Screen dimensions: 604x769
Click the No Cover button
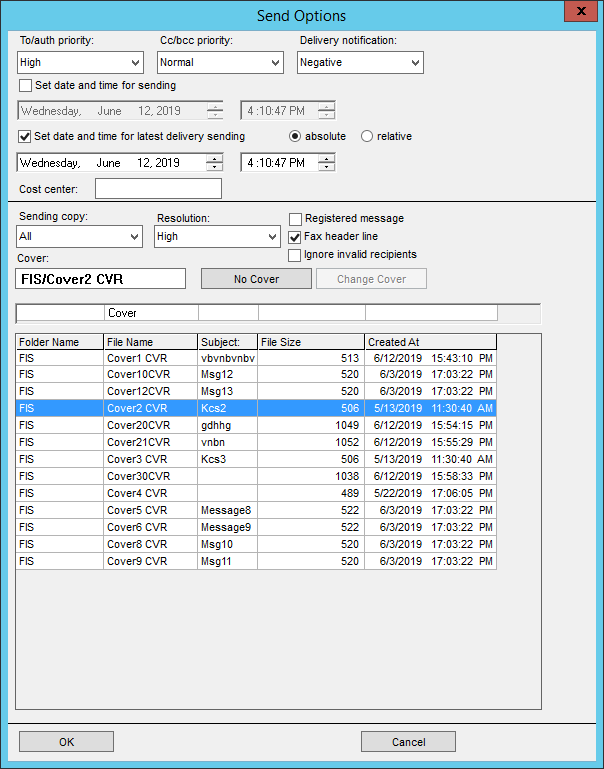(256, 279)
